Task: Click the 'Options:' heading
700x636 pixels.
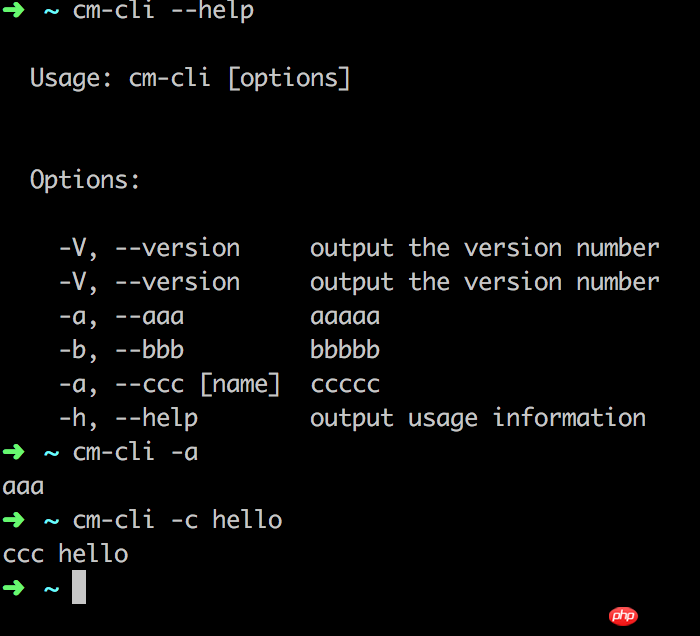Action: 85,180
